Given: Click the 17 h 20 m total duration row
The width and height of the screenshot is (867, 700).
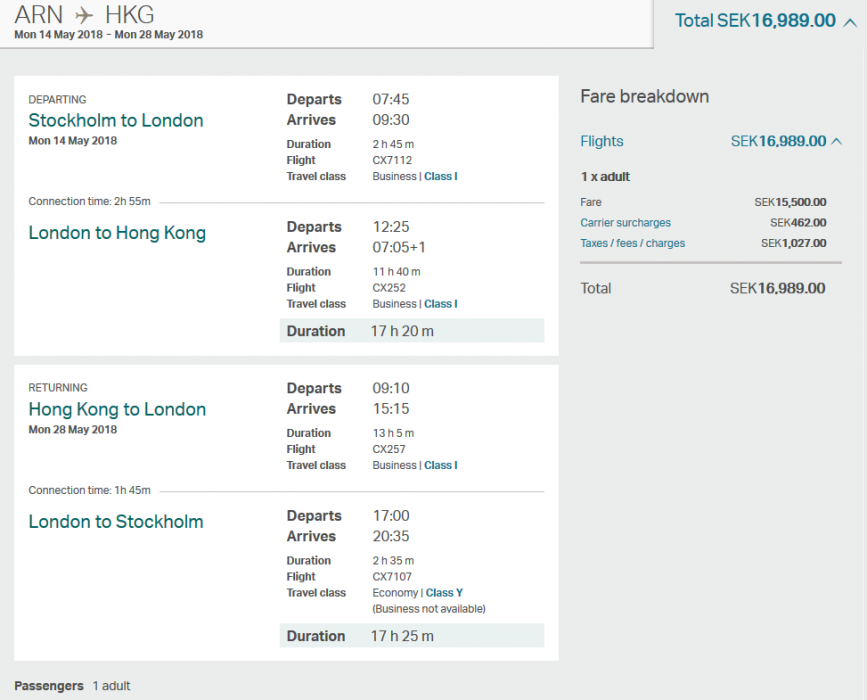Looking at the screenshot, I should (x=411, y=331).
